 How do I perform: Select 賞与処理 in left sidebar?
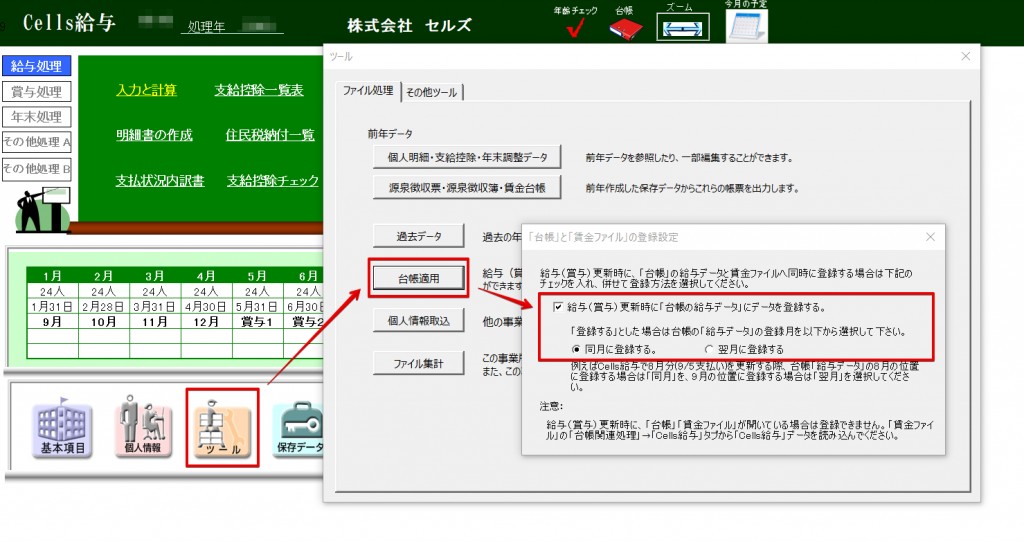point(36,92)
